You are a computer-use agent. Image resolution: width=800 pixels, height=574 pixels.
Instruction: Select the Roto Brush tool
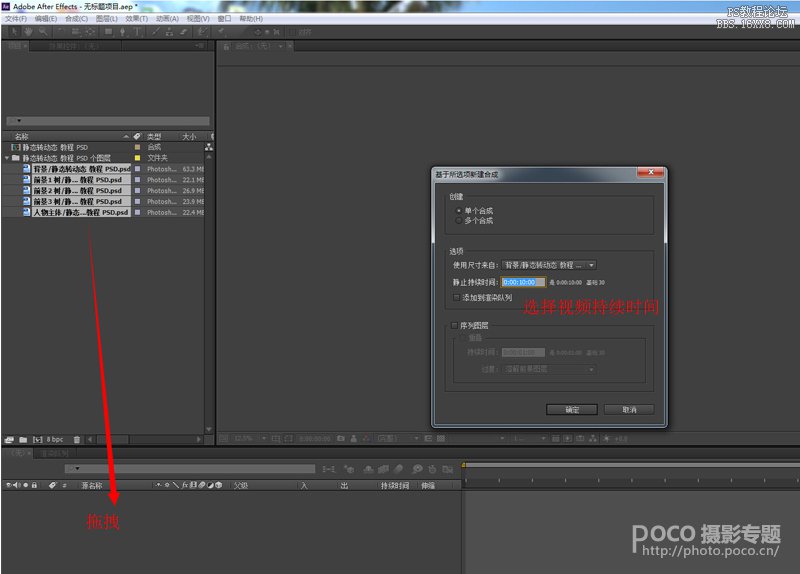(x=202, y=32)
